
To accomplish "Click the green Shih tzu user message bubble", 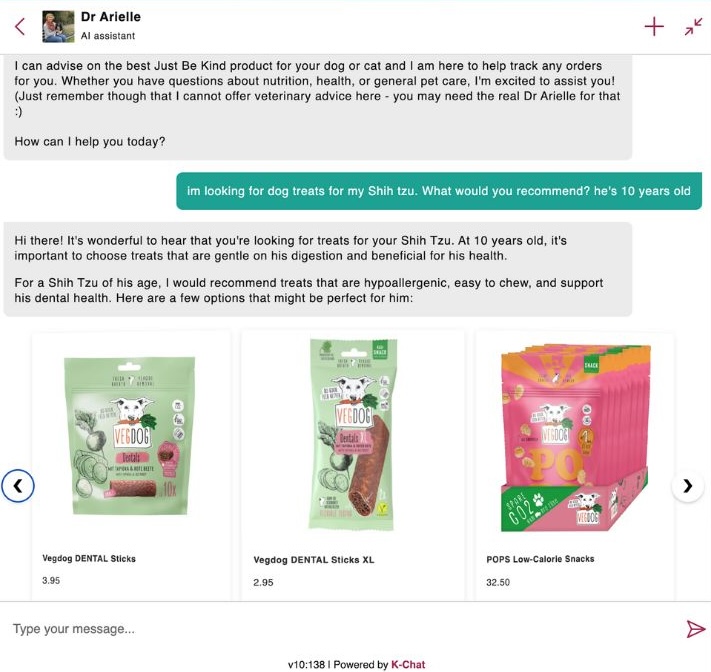I will coord(439,191).
